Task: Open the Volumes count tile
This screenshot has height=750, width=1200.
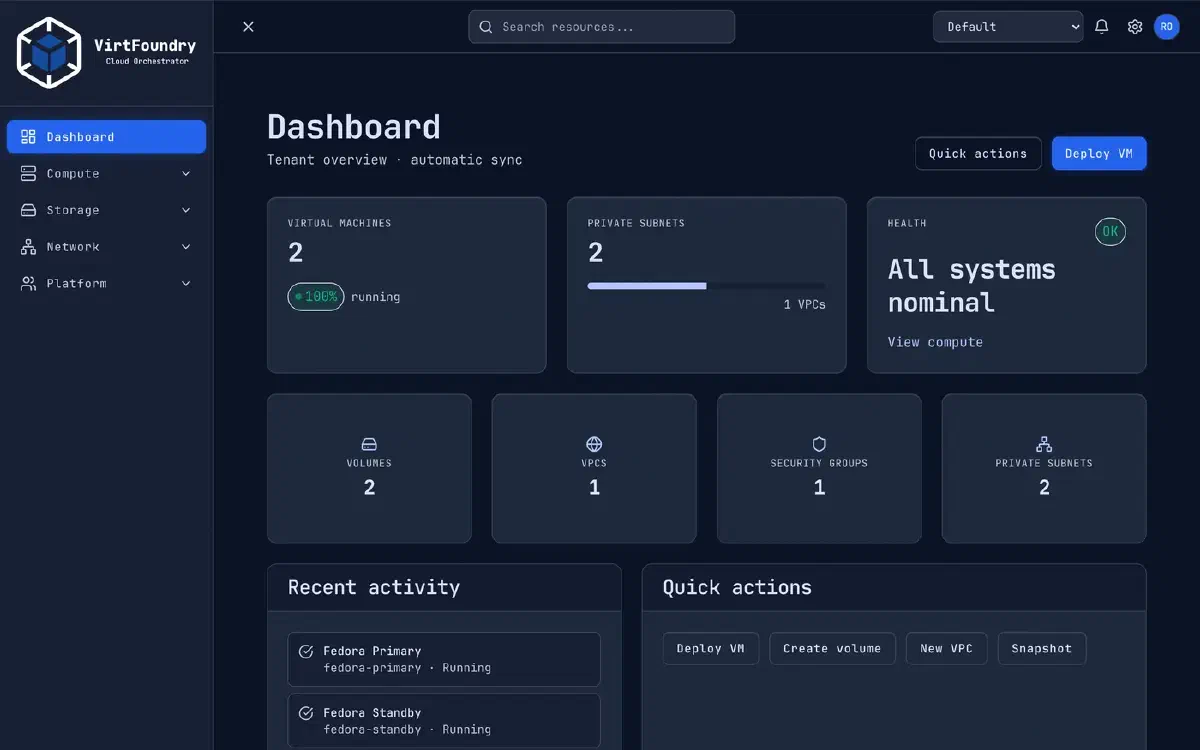Action: coord(369,469)
